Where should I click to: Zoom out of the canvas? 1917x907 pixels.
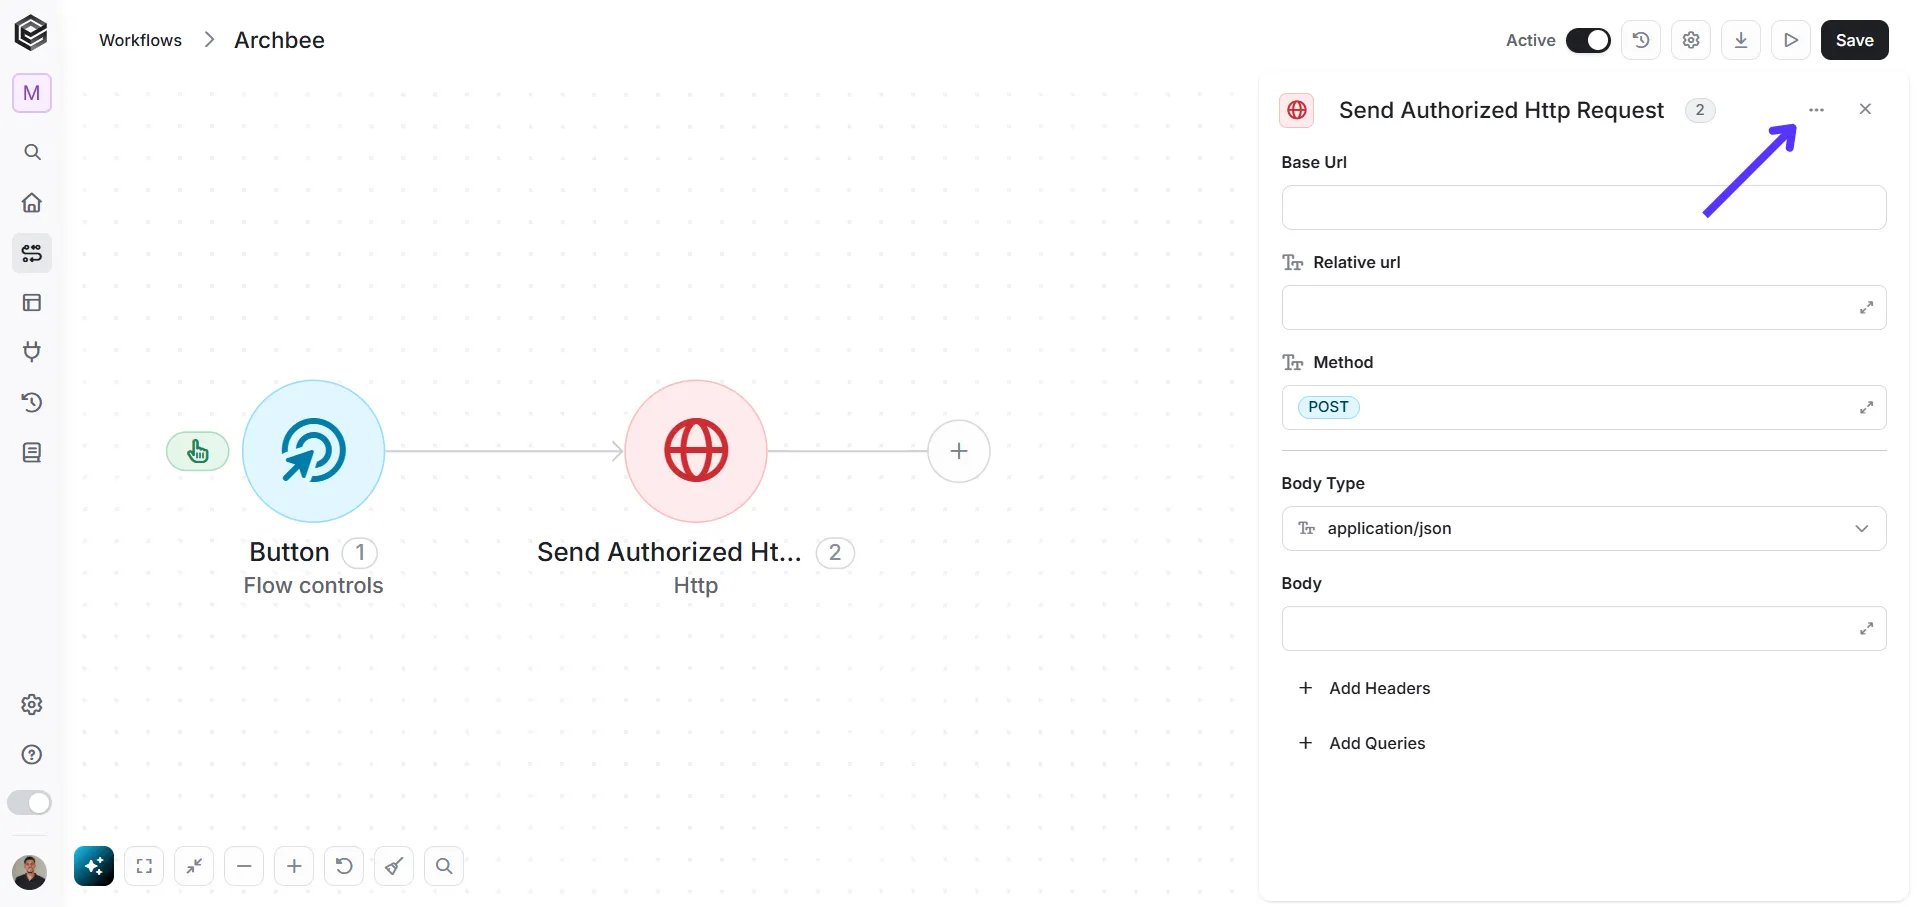[x=244, y=866]
